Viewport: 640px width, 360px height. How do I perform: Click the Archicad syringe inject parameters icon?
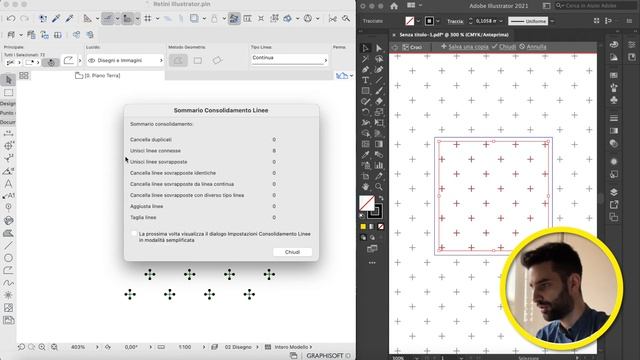(69, 18)
